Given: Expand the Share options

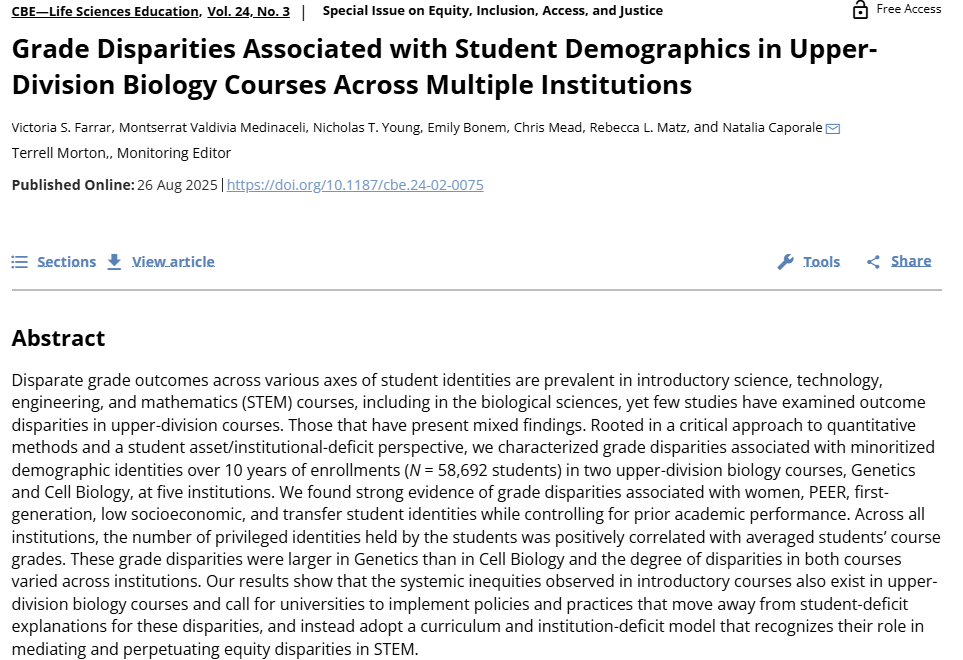Looking at the screenshot, I should (x=910, y=261).
